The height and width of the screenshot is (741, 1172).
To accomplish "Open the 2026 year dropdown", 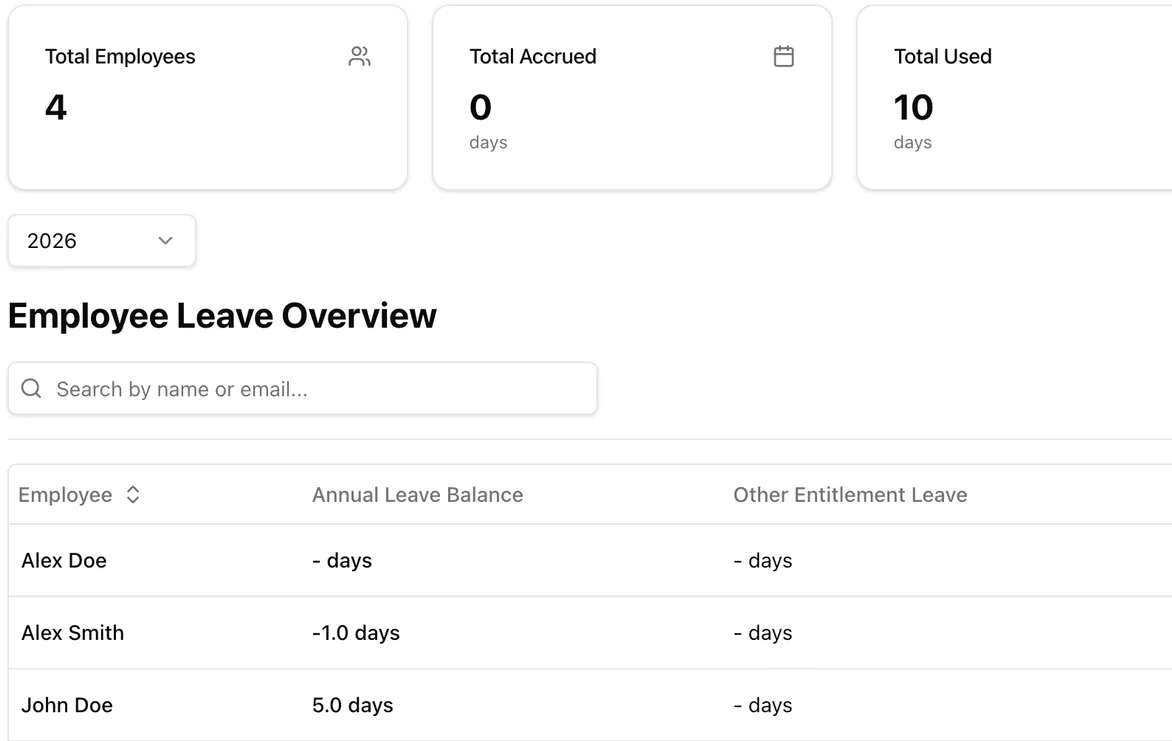I will (102, 241).
